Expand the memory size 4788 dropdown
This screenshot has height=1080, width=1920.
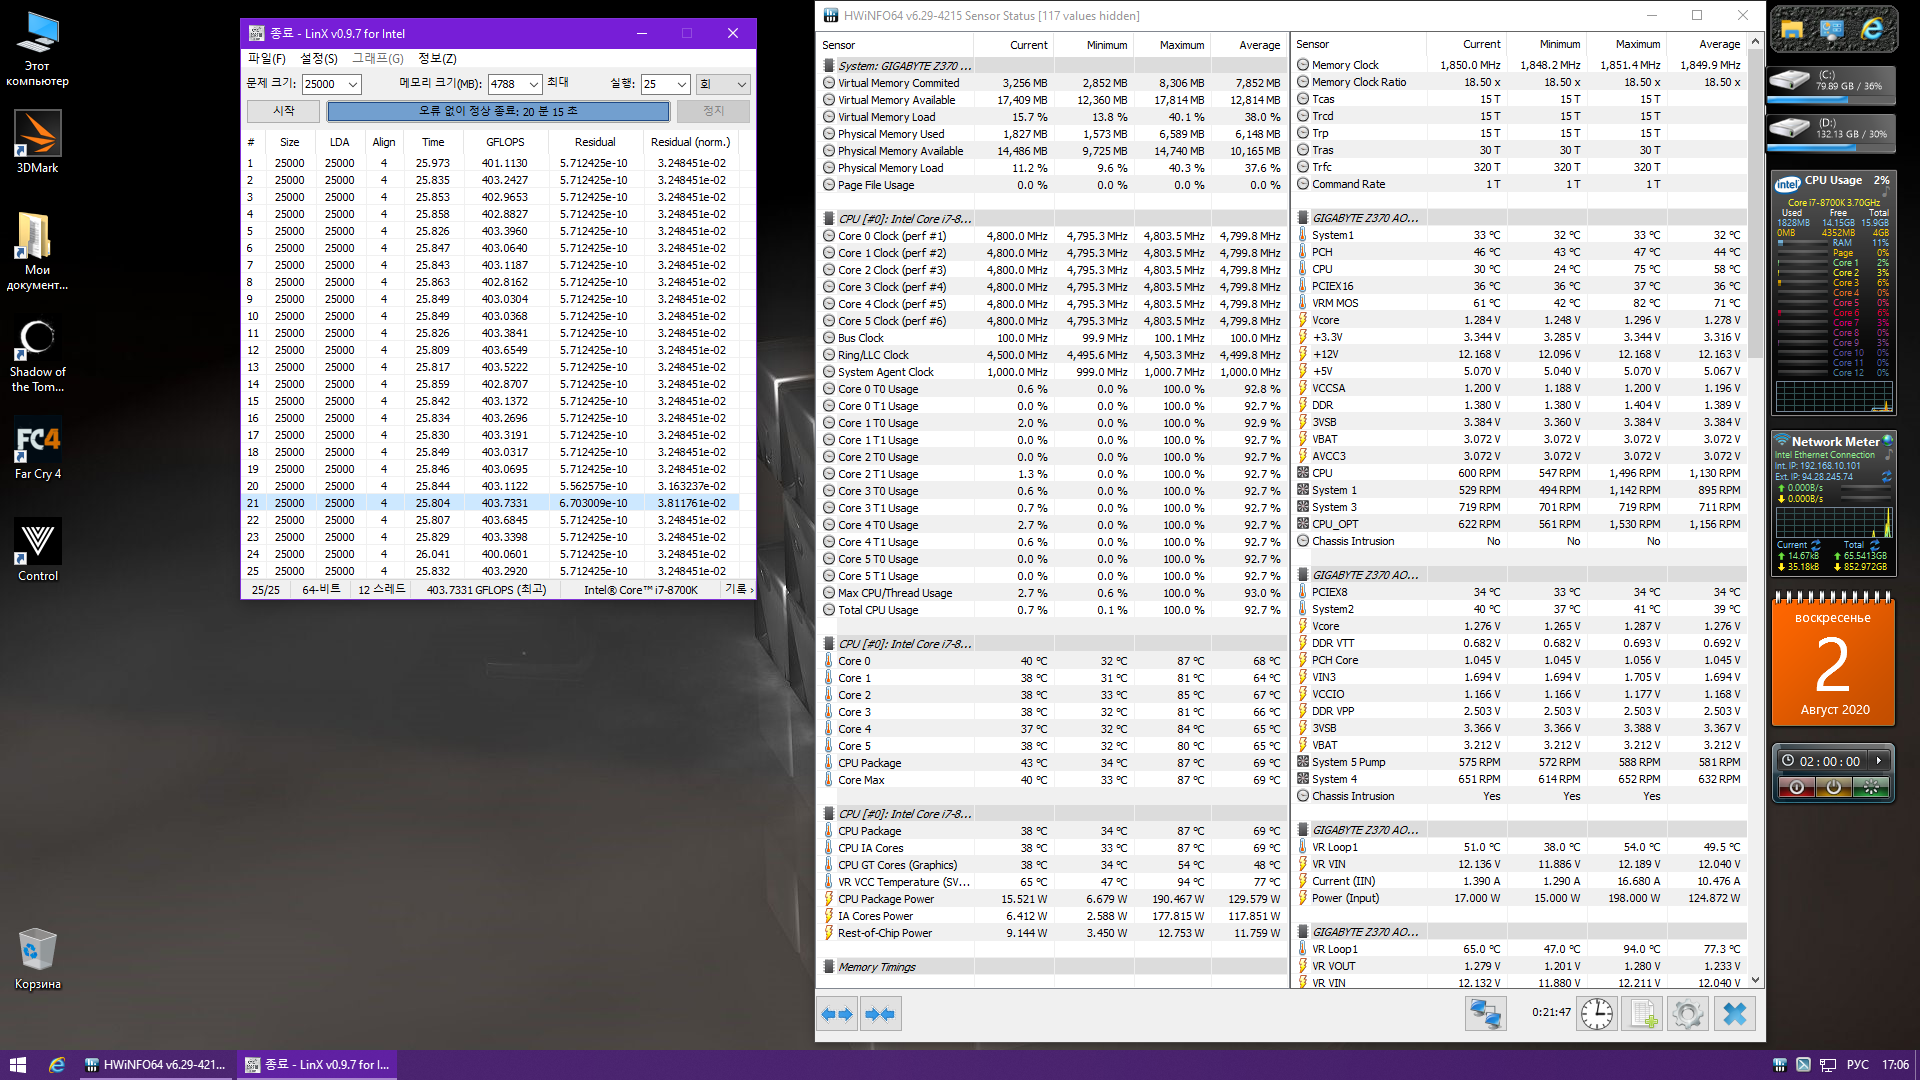(x=534, y=85)
